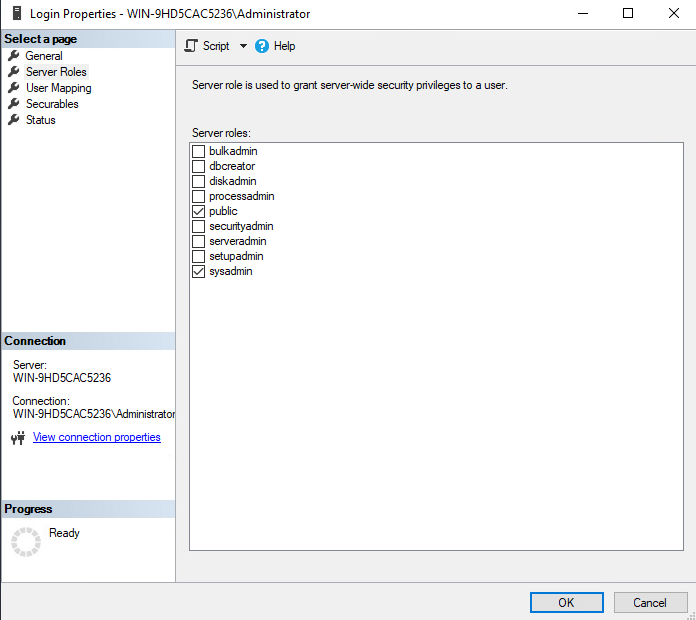
Task: Click the Cancel button
Action: [650, 602]
